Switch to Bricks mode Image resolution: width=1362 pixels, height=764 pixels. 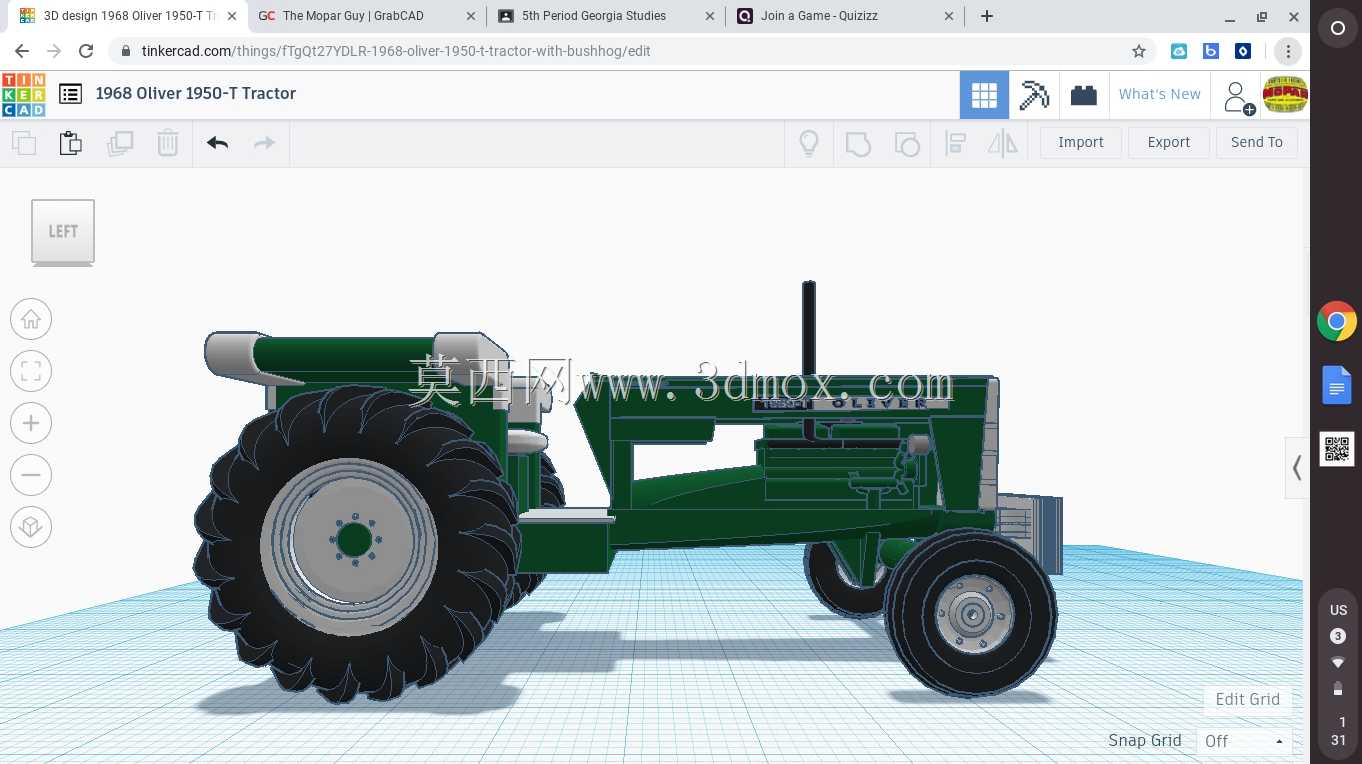[1083, 95]
